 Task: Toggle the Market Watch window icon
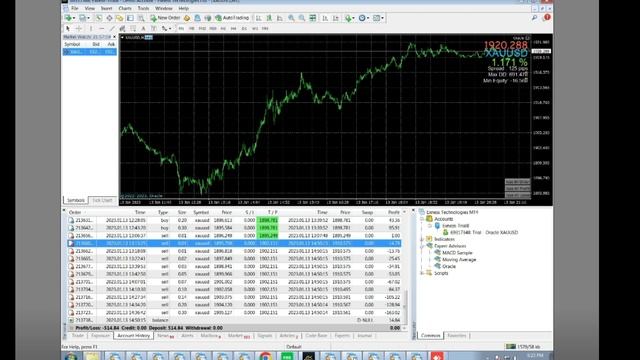(x=99, y=18)
